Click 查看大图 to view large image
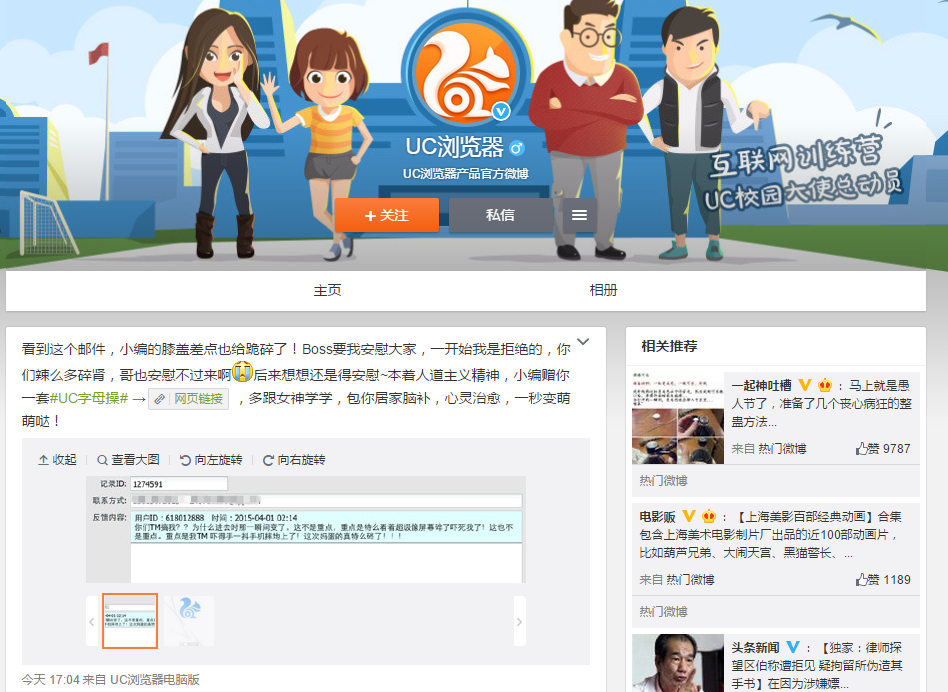The height and width of the screenshot is (692, 948). 129,460
